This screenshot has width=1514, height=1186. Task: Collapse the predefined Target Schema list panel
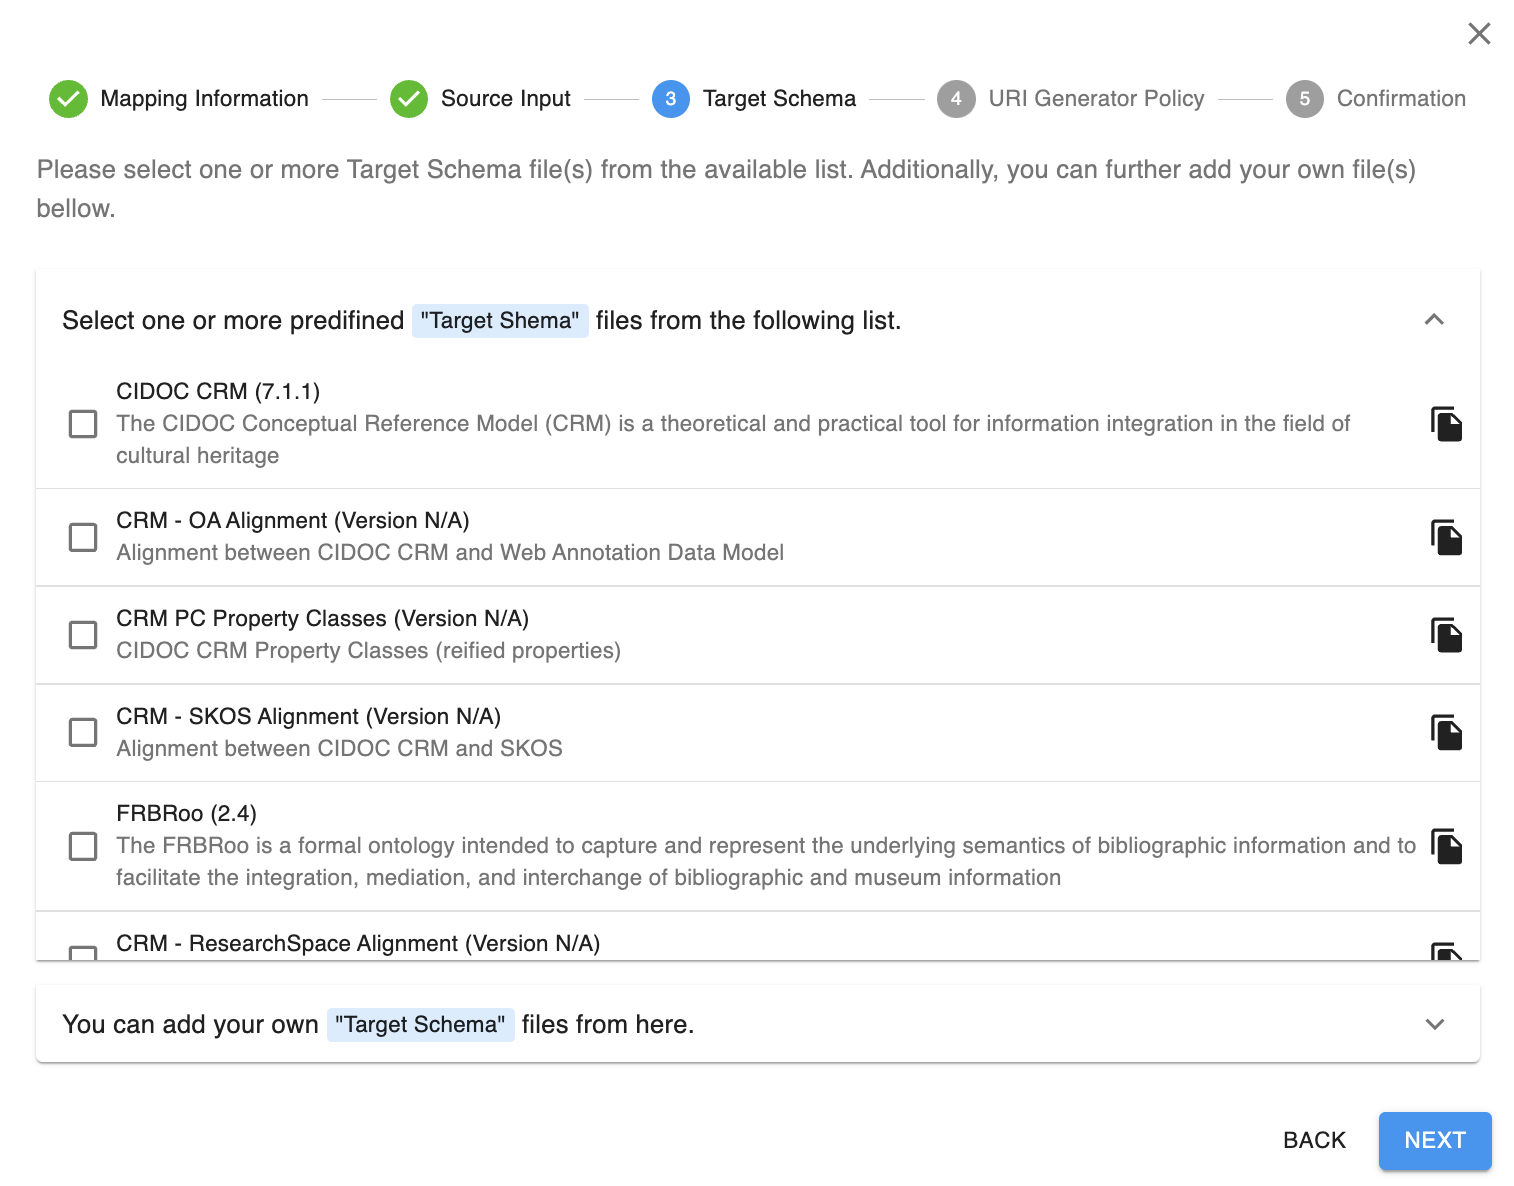[1434, 320]
